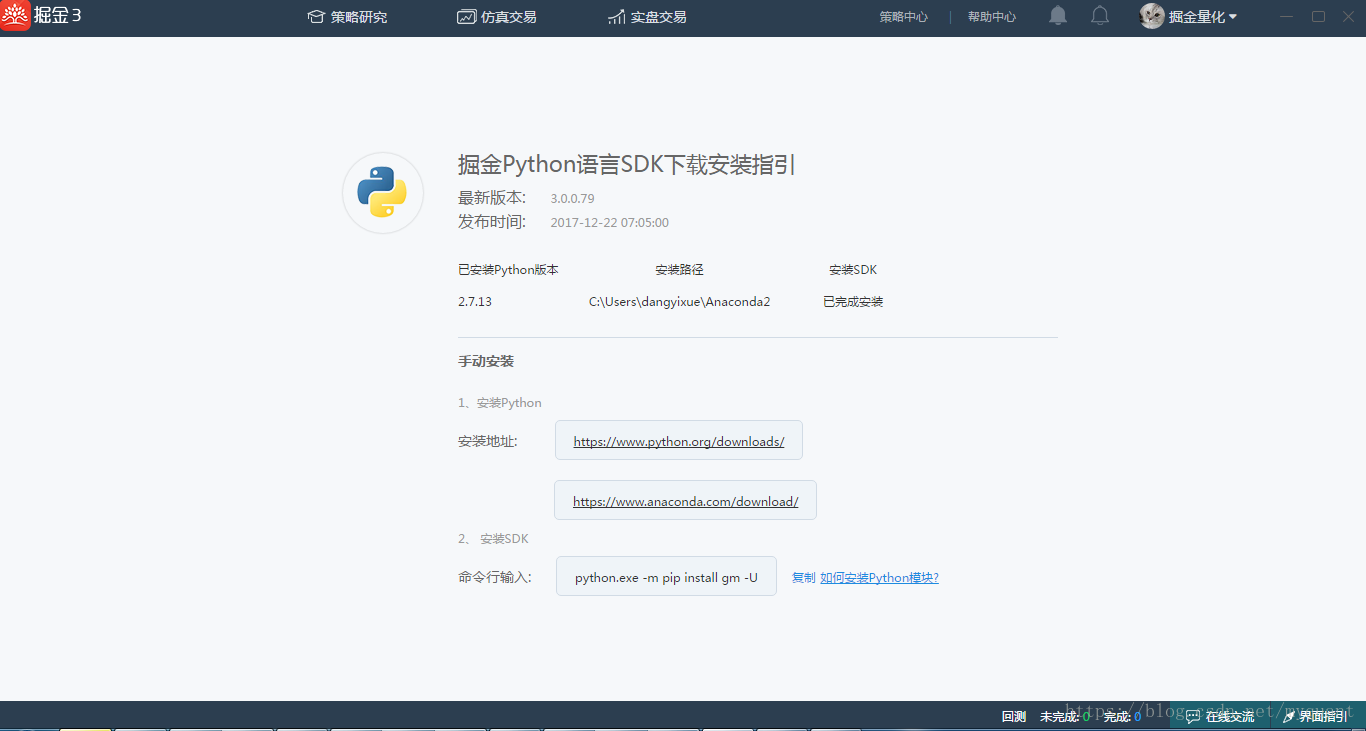This screenshot has height=731, width=1366.
Task: Open 策略中心 from top bar
Action: 904,17
